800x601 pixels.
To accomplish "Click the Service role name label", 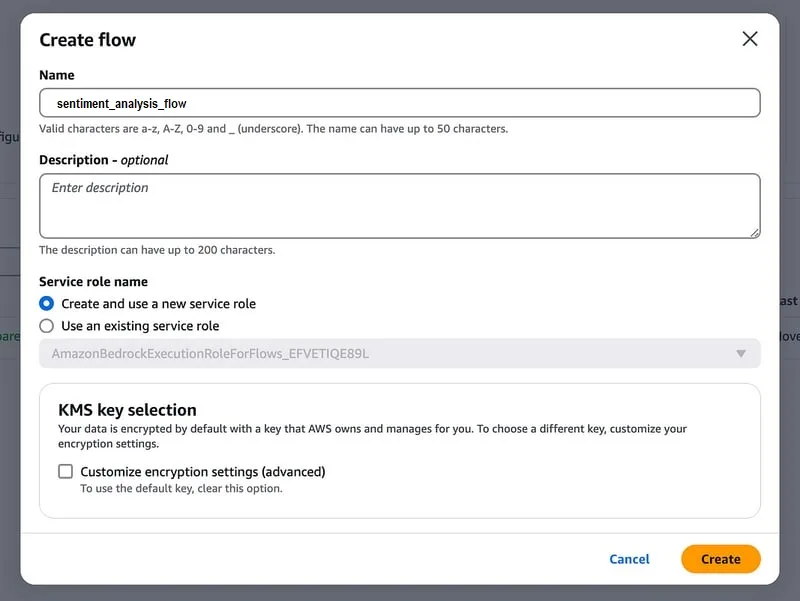I will pos(93,282).
